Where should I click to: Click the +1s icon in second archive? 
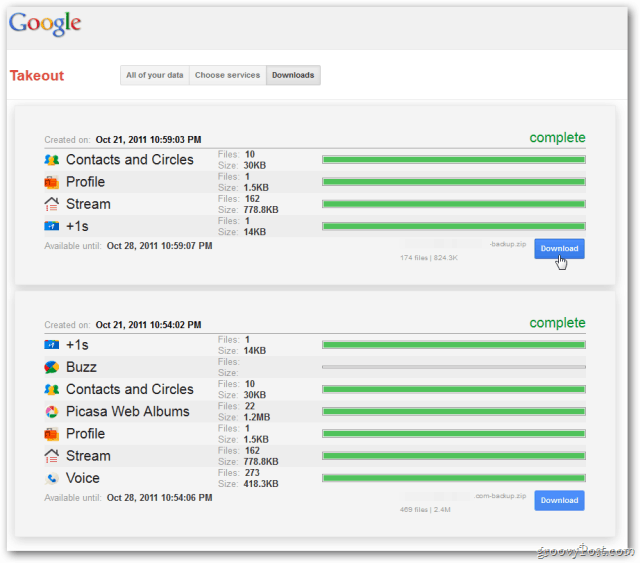click(52, 345)
